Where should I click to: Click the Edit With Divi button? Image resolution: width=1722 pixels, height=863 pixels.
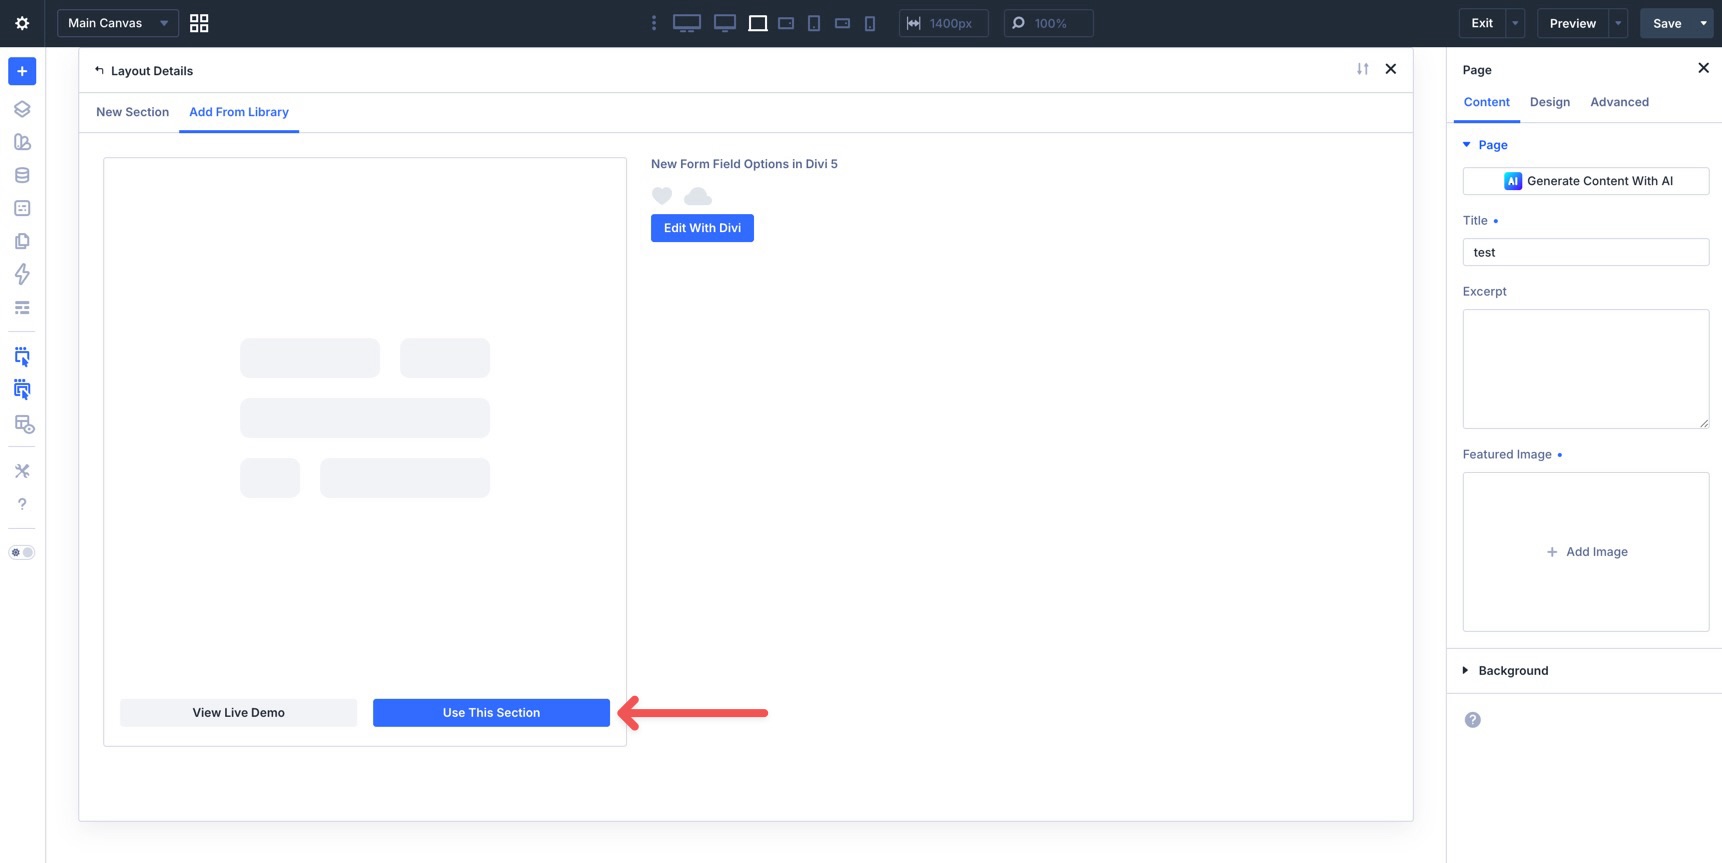(702, 228)
